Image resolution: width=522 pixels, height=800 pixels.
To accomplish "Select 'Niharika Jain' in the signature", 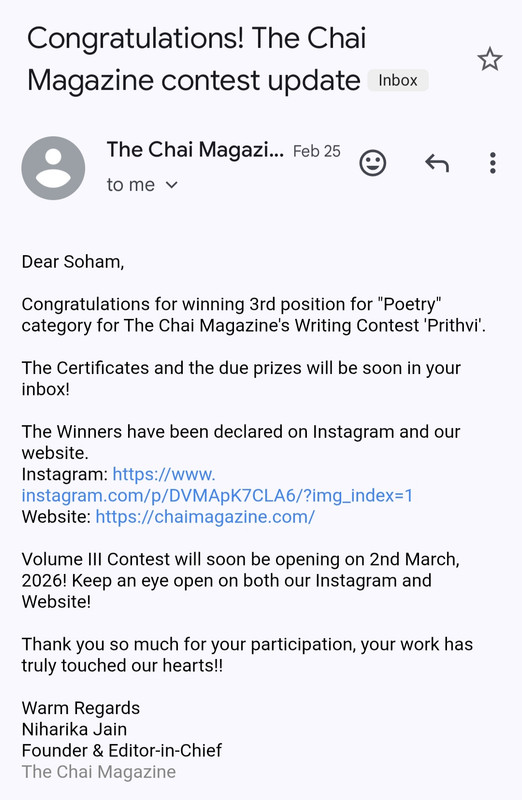I will pyautogui.click(x=74, y=730).
